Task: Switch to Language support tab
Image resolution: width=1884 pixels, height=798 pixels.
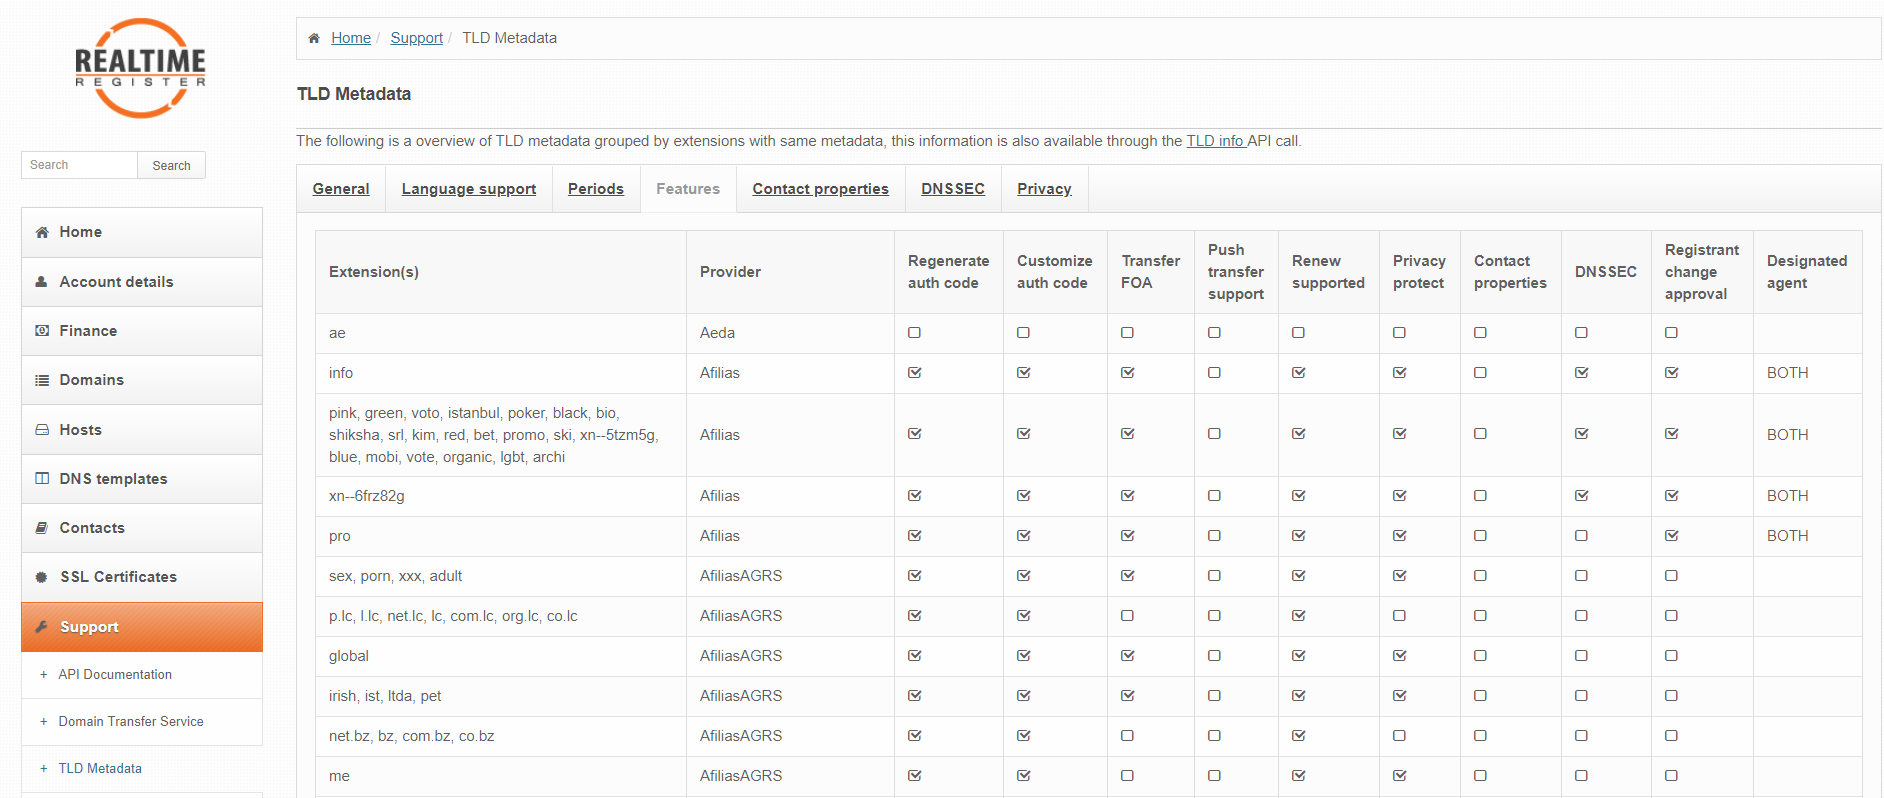Action: click(x=469, y=189)
